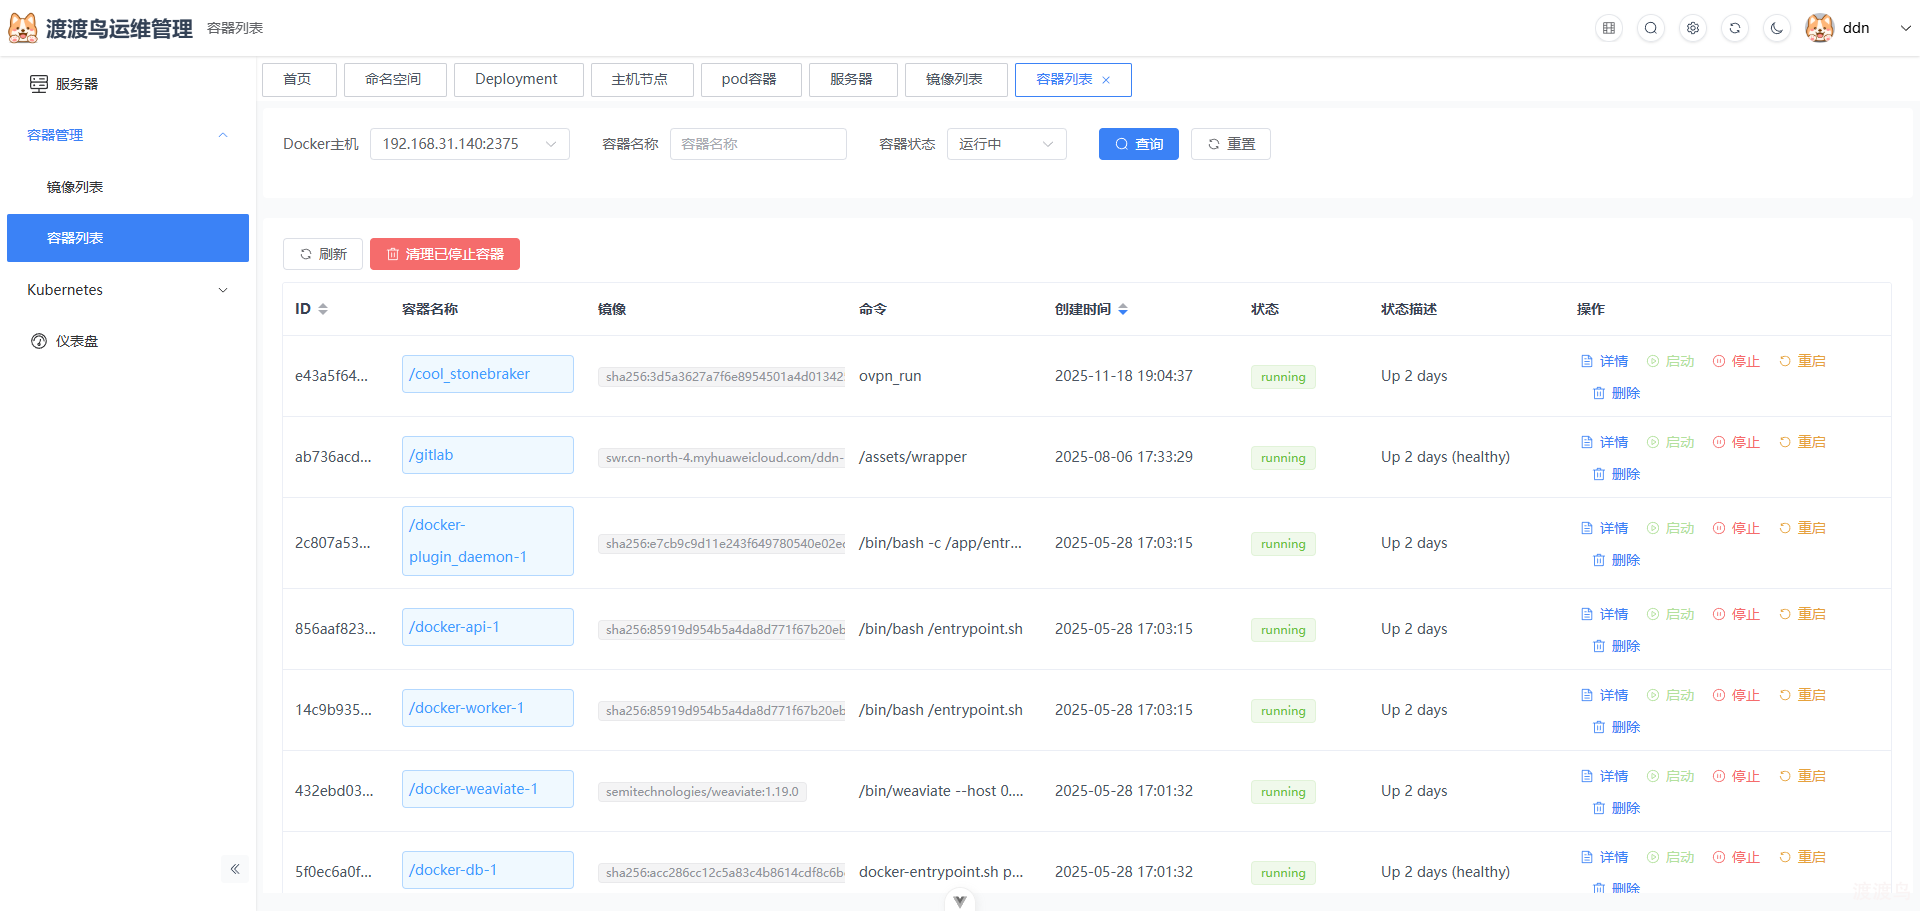Click the refresh icon in top bar

pos(1734,28)
